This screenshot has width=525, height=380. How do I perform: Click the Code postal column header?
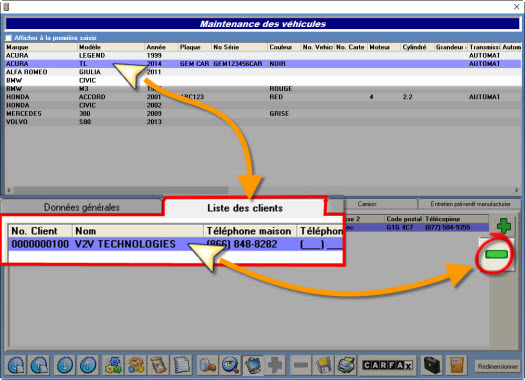point(404,219)
